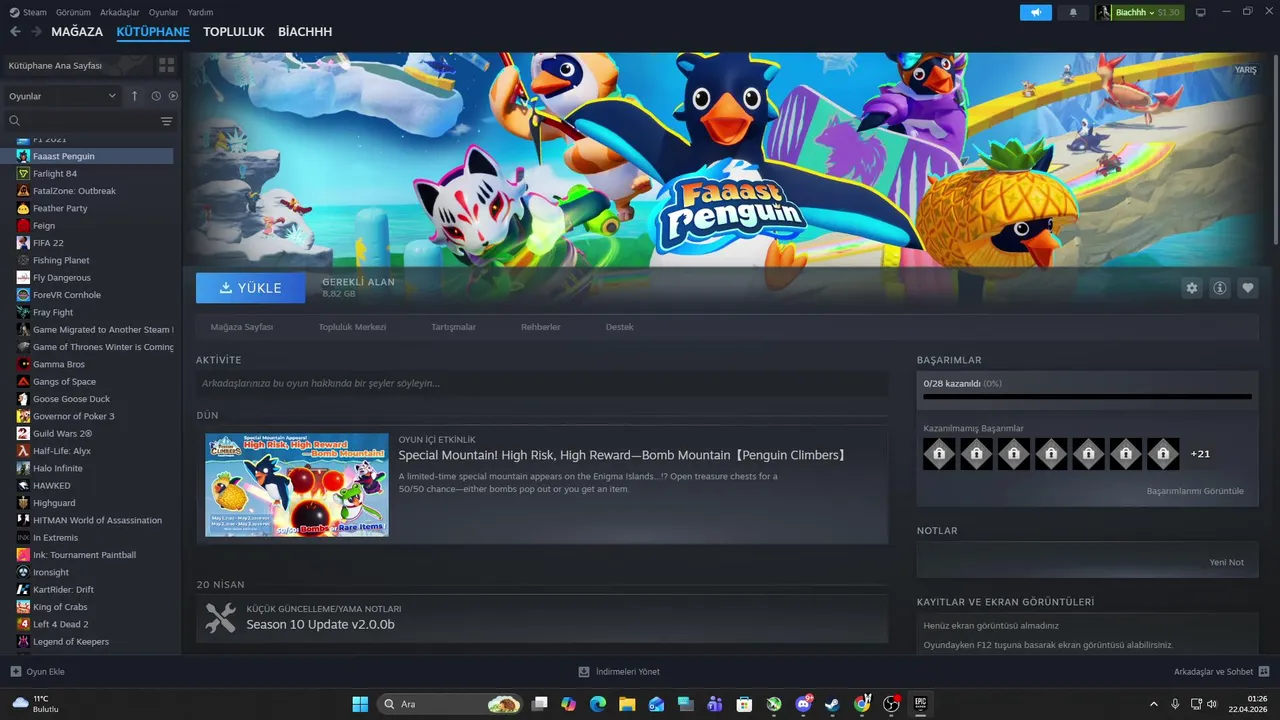Screen dimensions: 1280x720
Task: Select Half-Life: Alyx game icon
Action: (x=23, y=451)
